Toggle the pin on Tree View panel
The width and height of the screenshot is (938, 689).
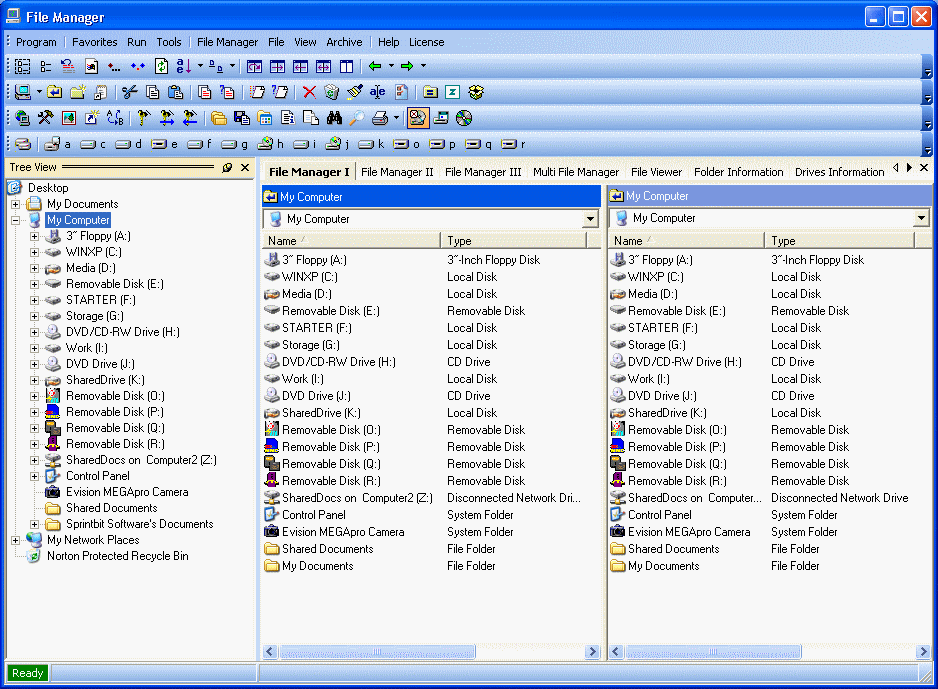[x=227, y=168]
